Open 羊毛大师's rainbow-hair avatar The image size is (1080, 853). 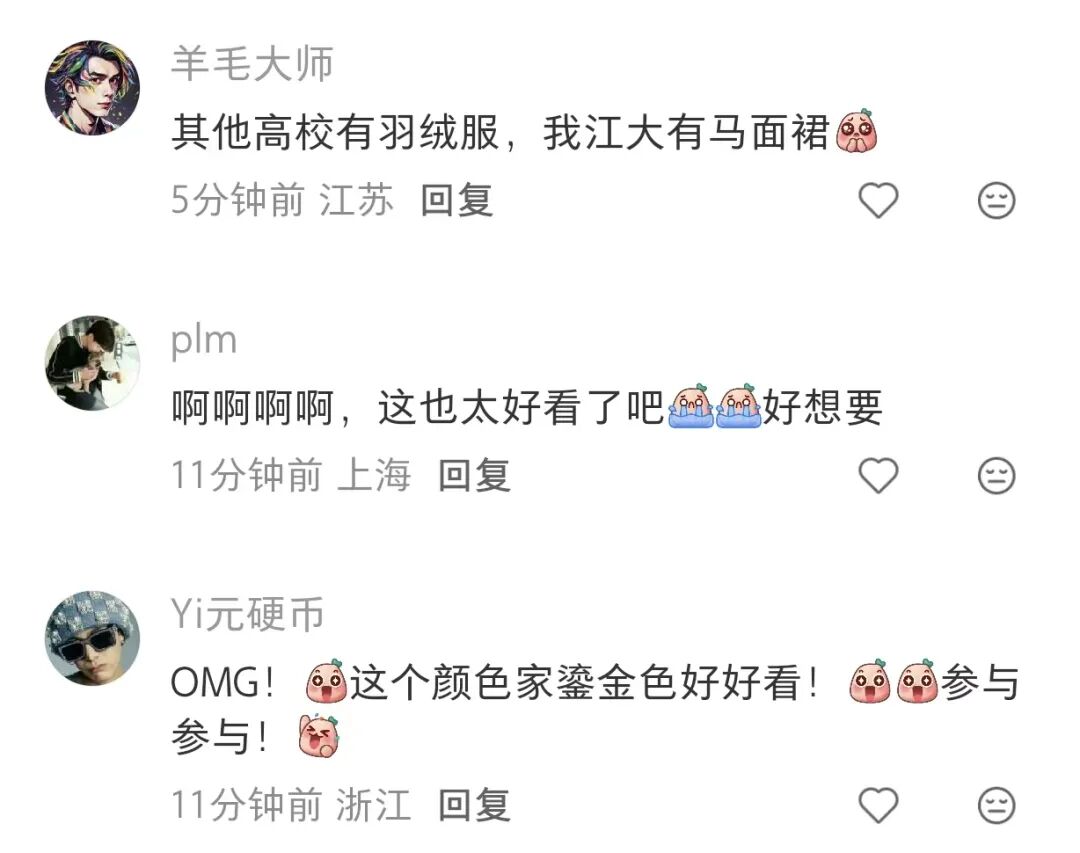[92, 88]
